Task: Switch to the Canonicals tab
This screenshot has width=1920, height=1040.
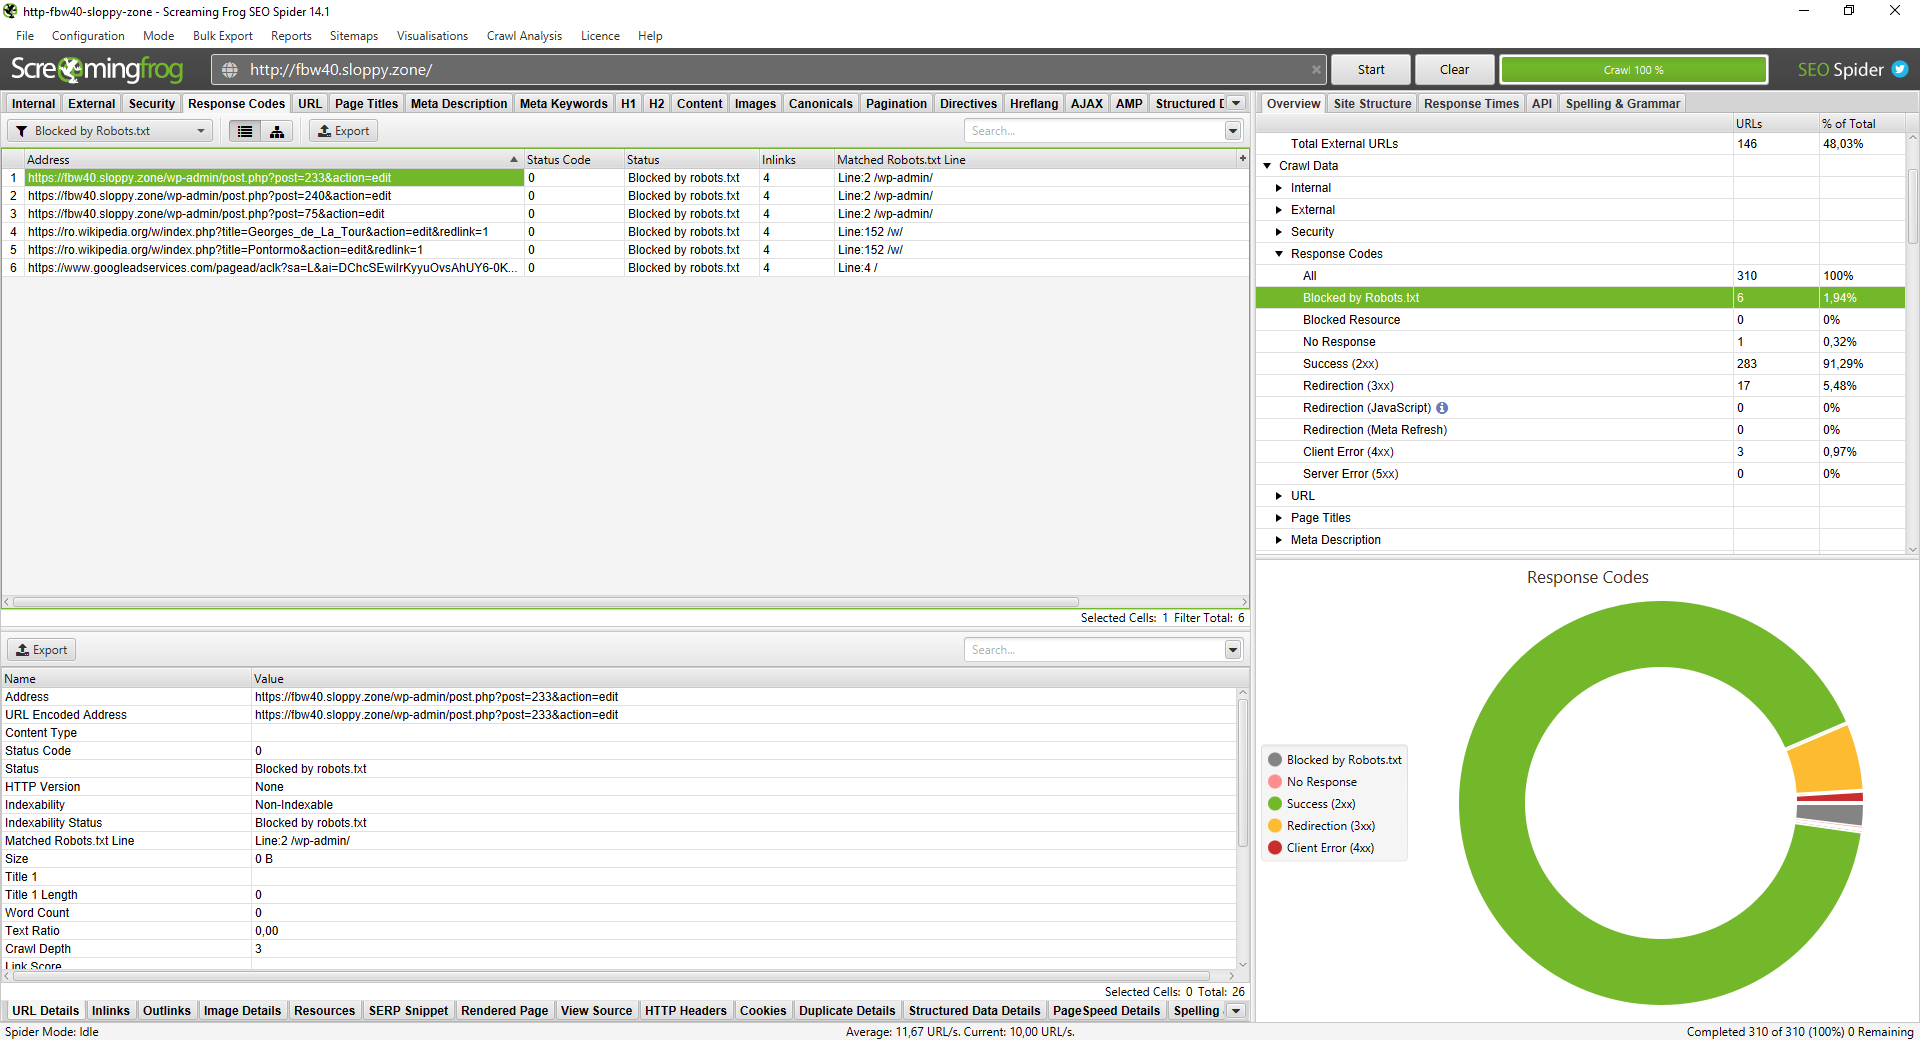Action: 820,103
